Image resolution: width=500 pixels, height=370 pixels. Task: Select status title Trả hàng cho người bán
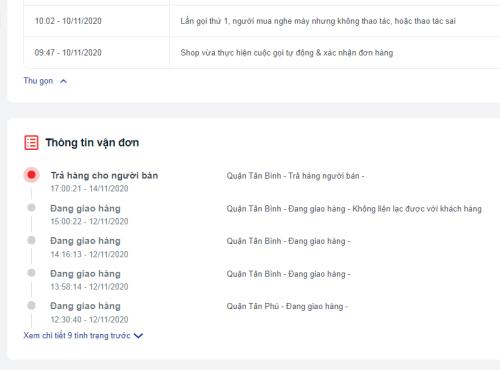pyautogui.click(x=104, y=176)
